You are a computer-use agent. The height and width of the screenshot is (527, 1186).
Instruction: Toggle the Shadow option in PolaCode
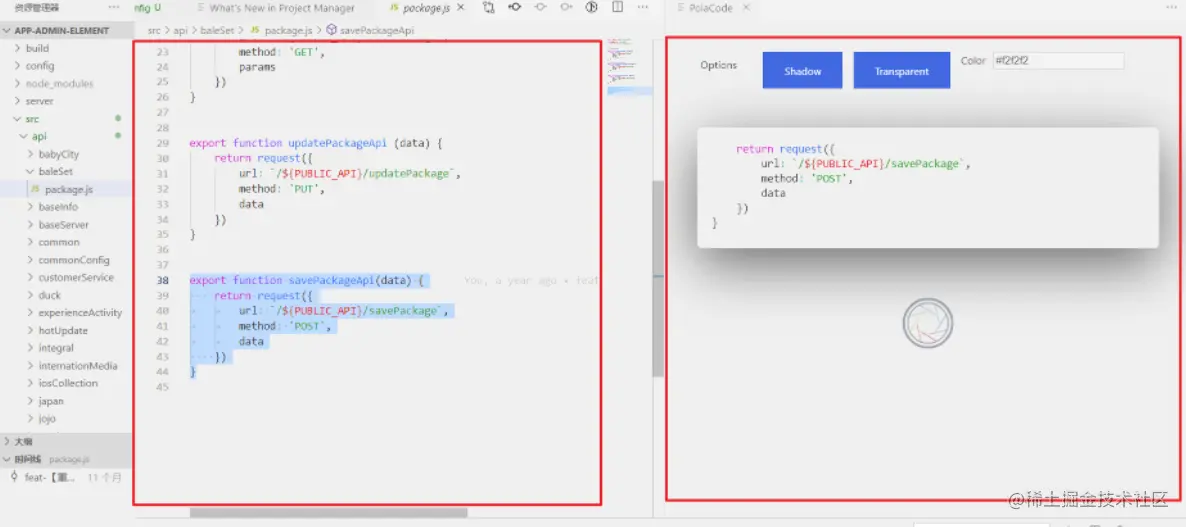[803, 71]
